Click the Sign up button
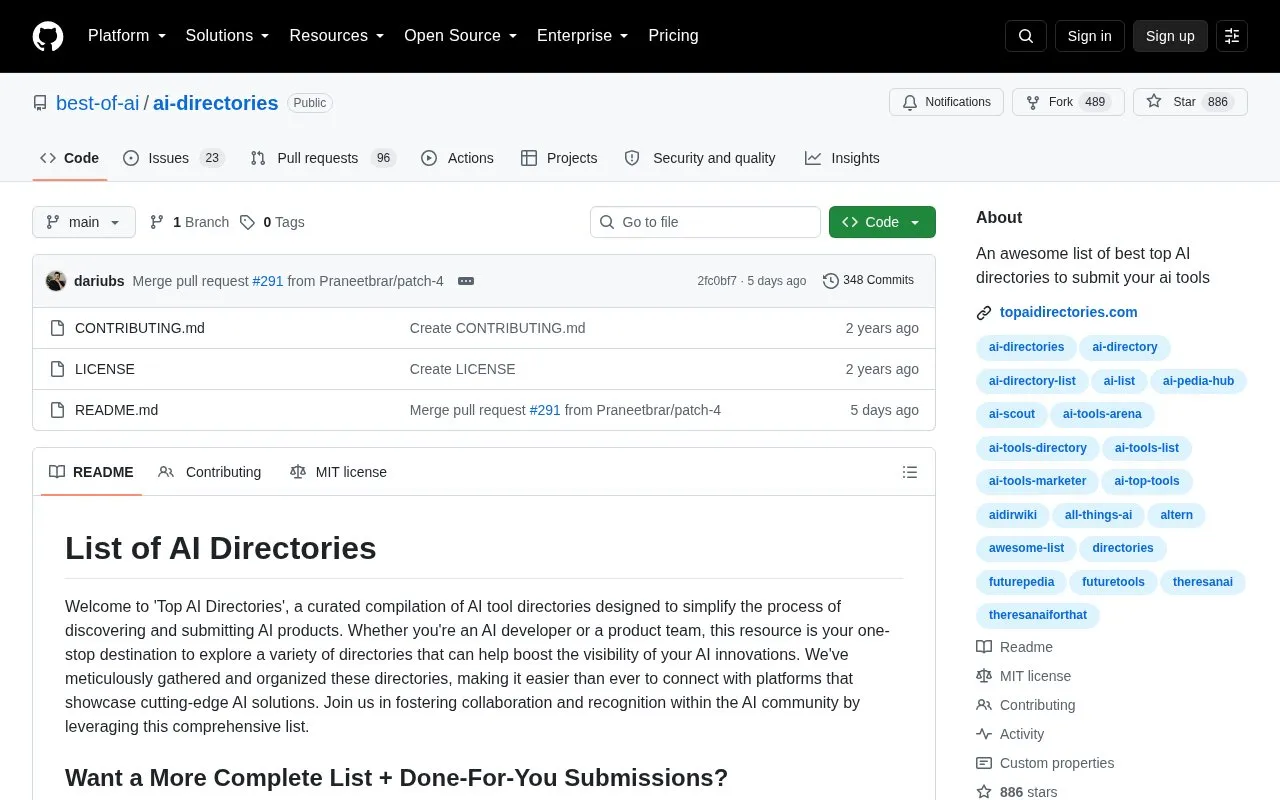The image size is (1280, 800). point(1170,36)
